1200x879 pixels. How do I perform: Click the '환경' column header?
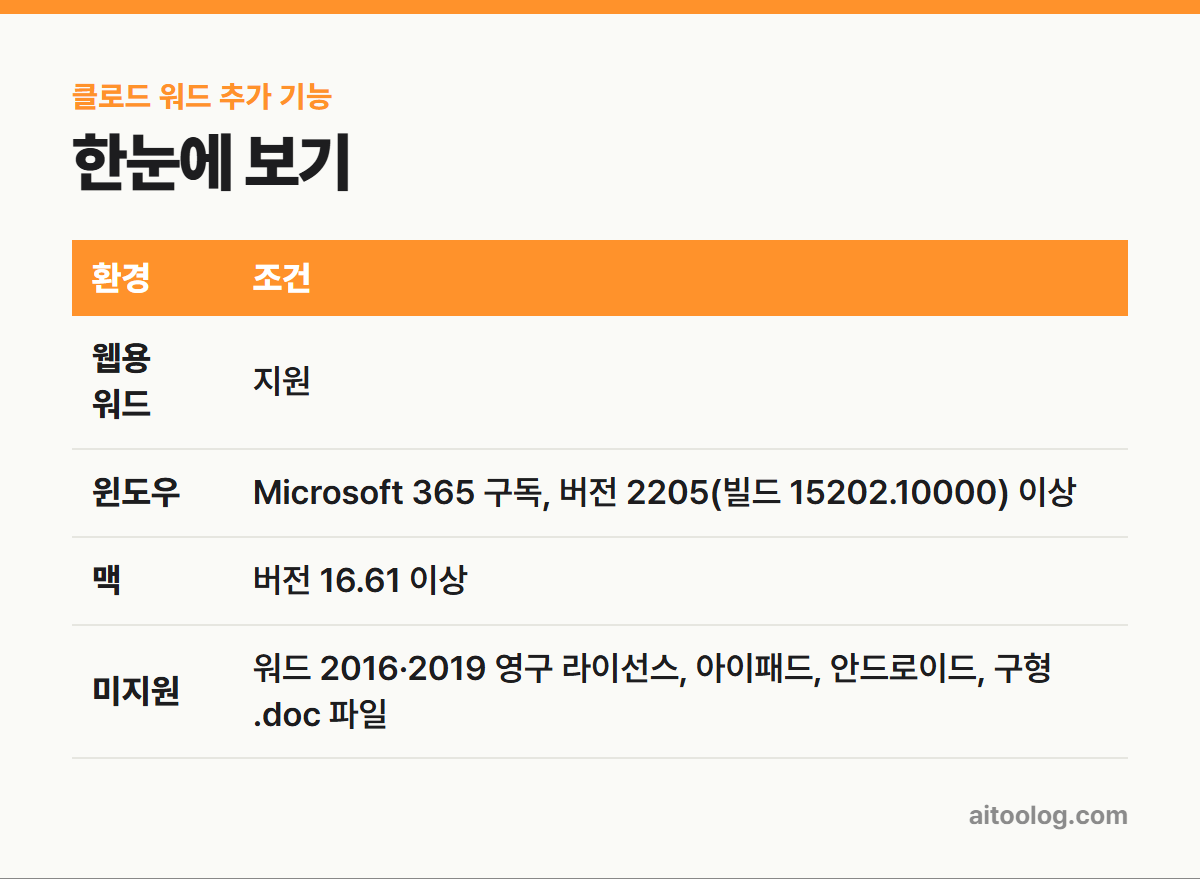pyautogui.click(x=121, y=278)
